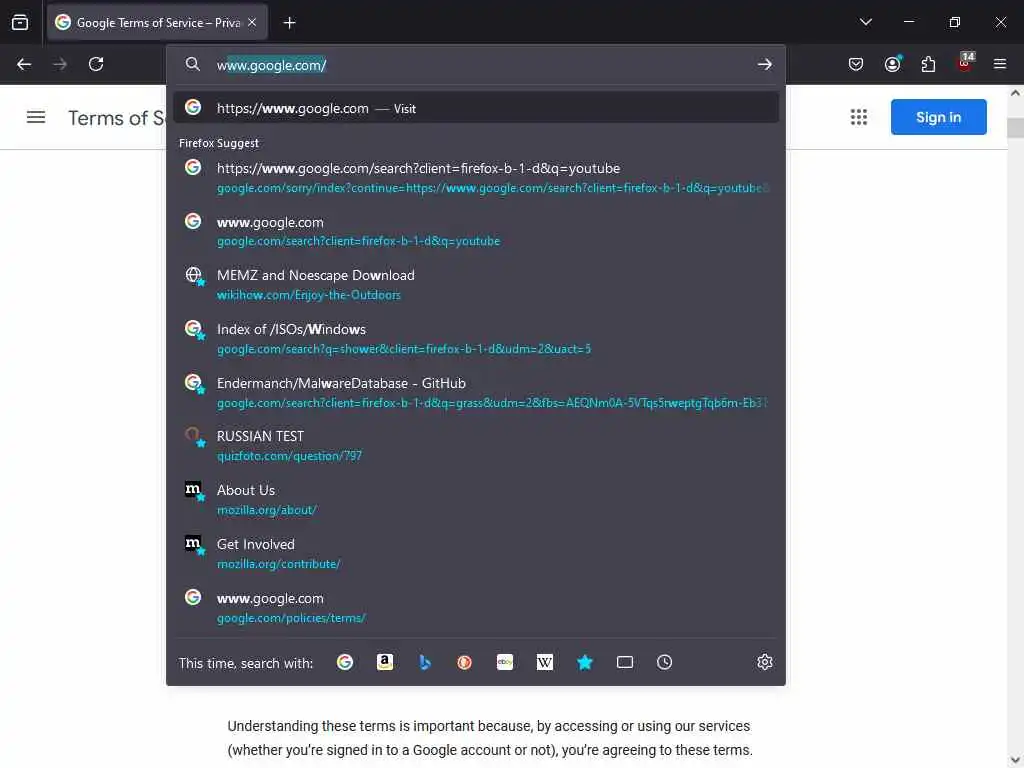Screen dimensions: 1024x768
Task: Click scrollbar down arrow on page
Action: tap(1016, 760)
